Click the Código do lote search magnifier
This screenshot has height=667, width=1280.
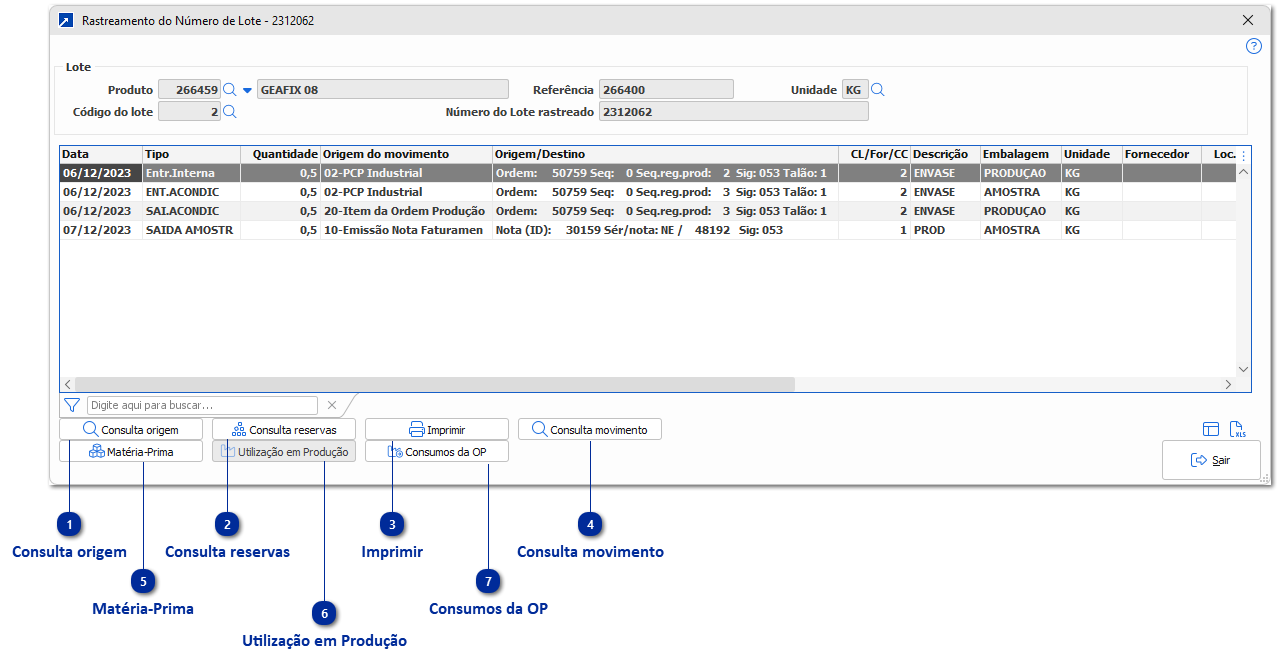click(229, 112)
